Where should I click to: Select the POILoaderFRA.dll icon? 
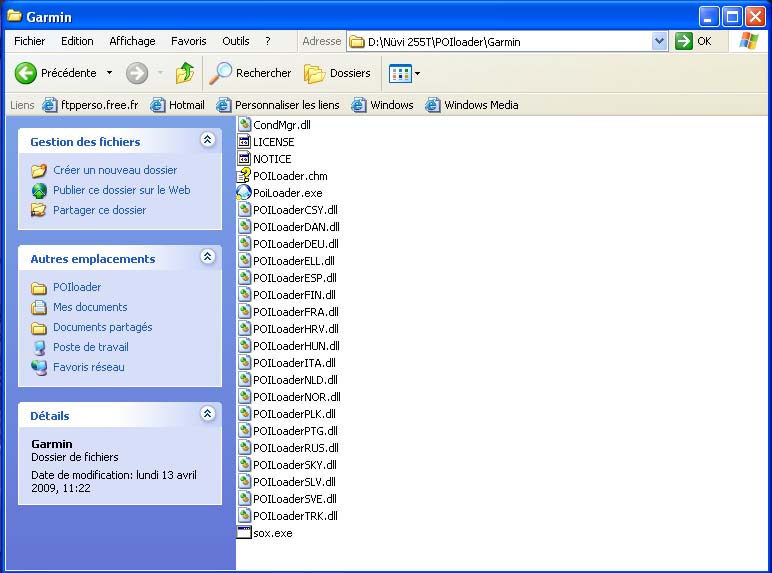point(245,312)
